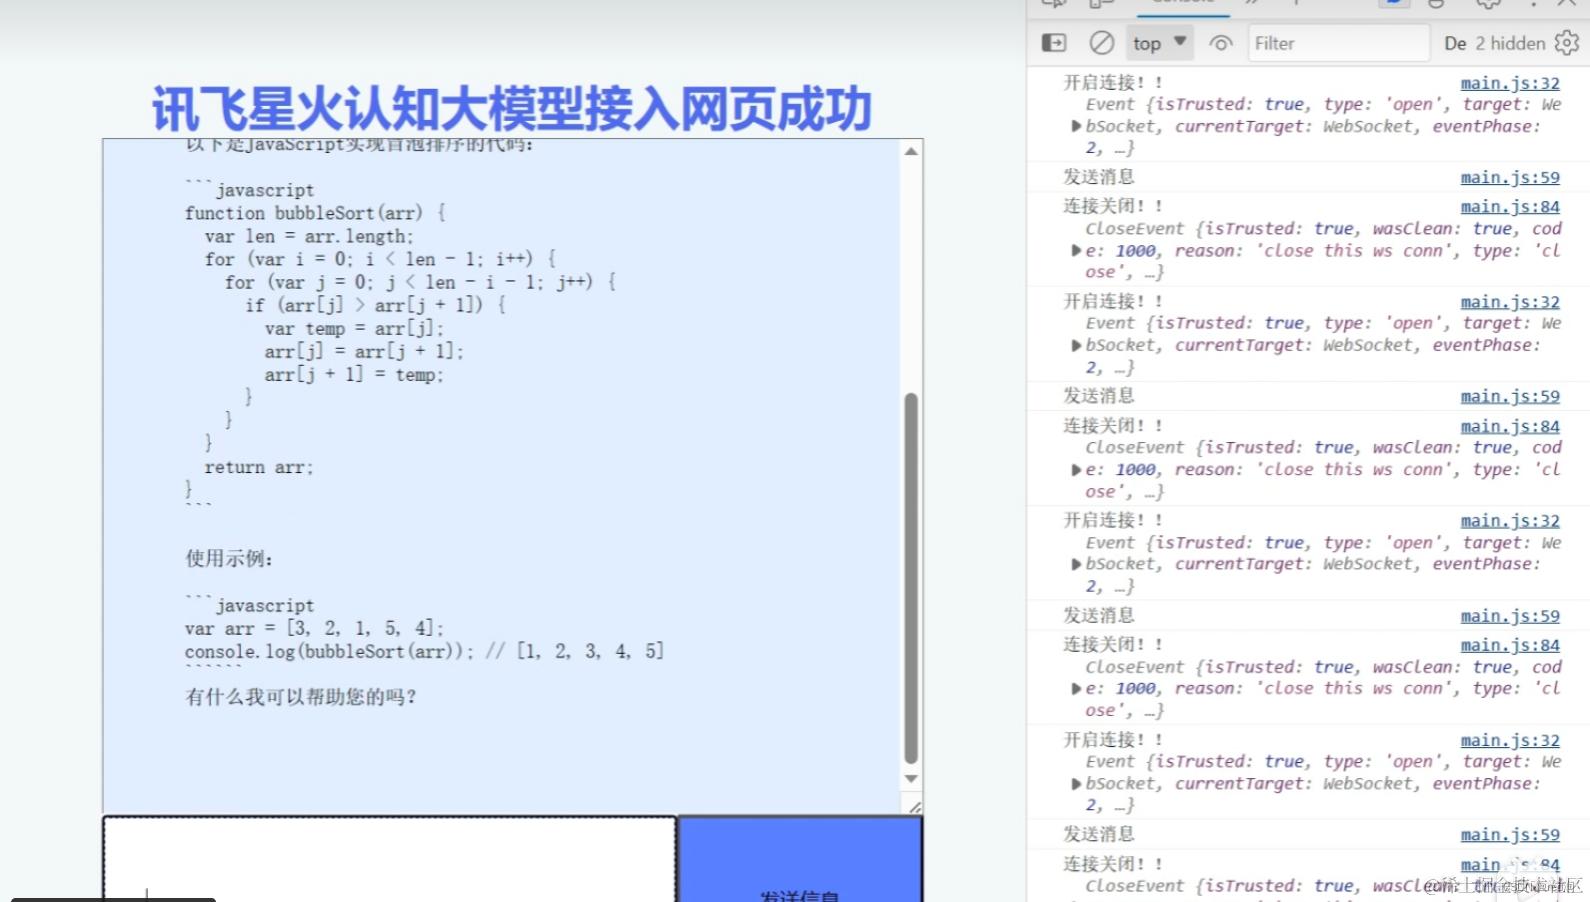Open console settings via the gear icon
This screenshot has height=902, width=1590.
pyautogui.click(x=1567, y=43)
